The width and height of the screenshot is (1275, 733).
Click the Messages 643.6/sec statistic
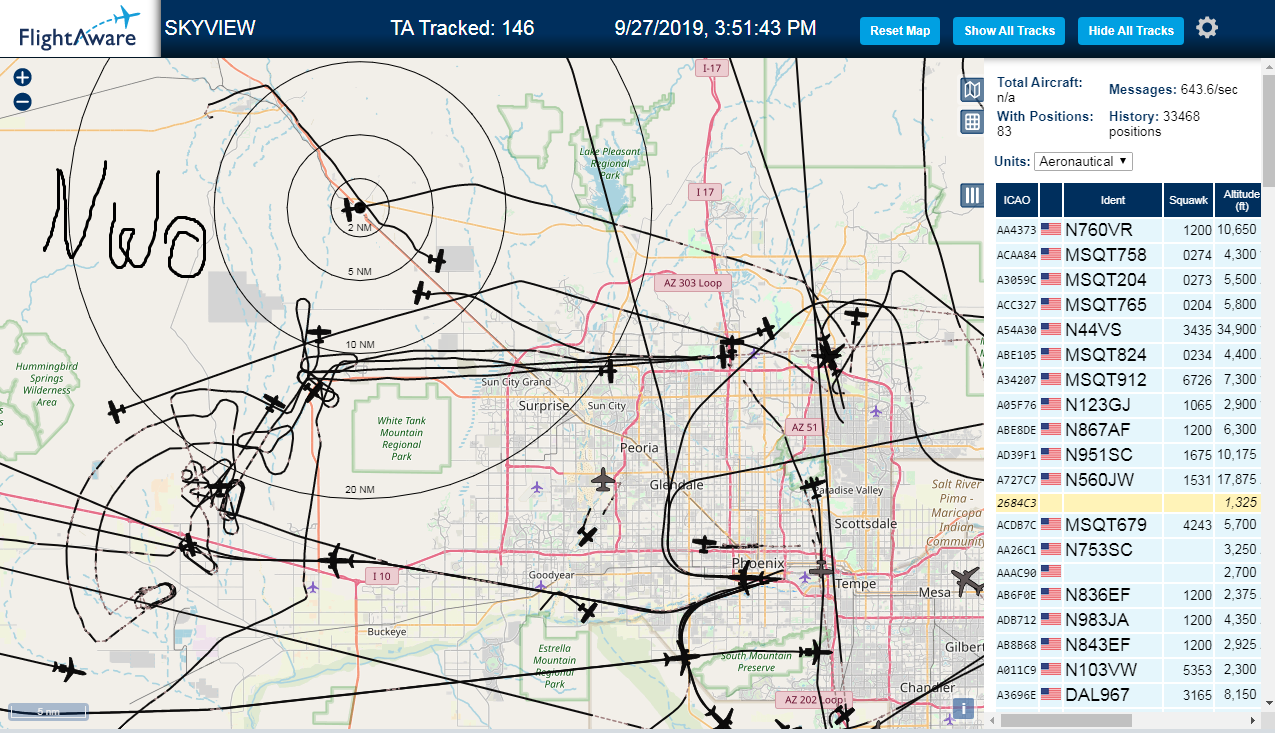(x=1173, y=90)
